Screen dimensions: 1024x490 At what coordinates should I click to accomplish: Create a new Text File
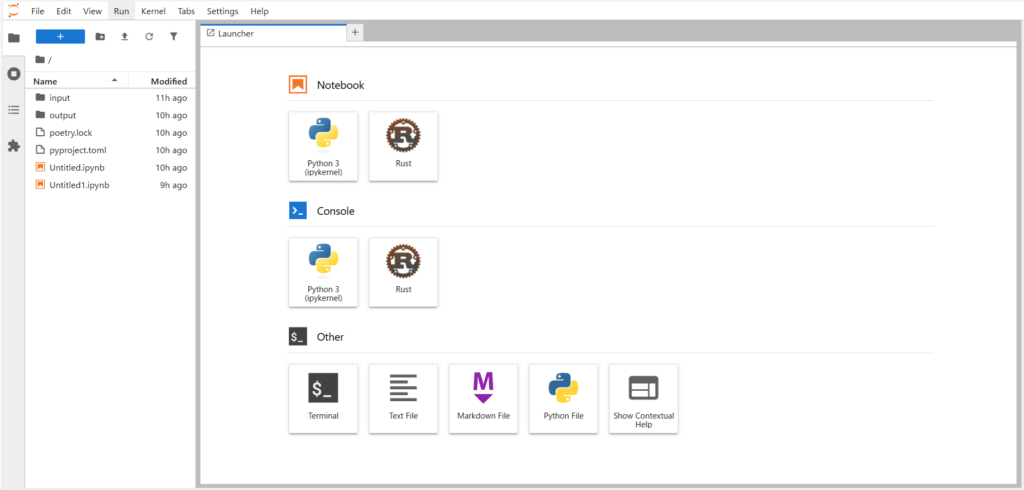[403, 399]
